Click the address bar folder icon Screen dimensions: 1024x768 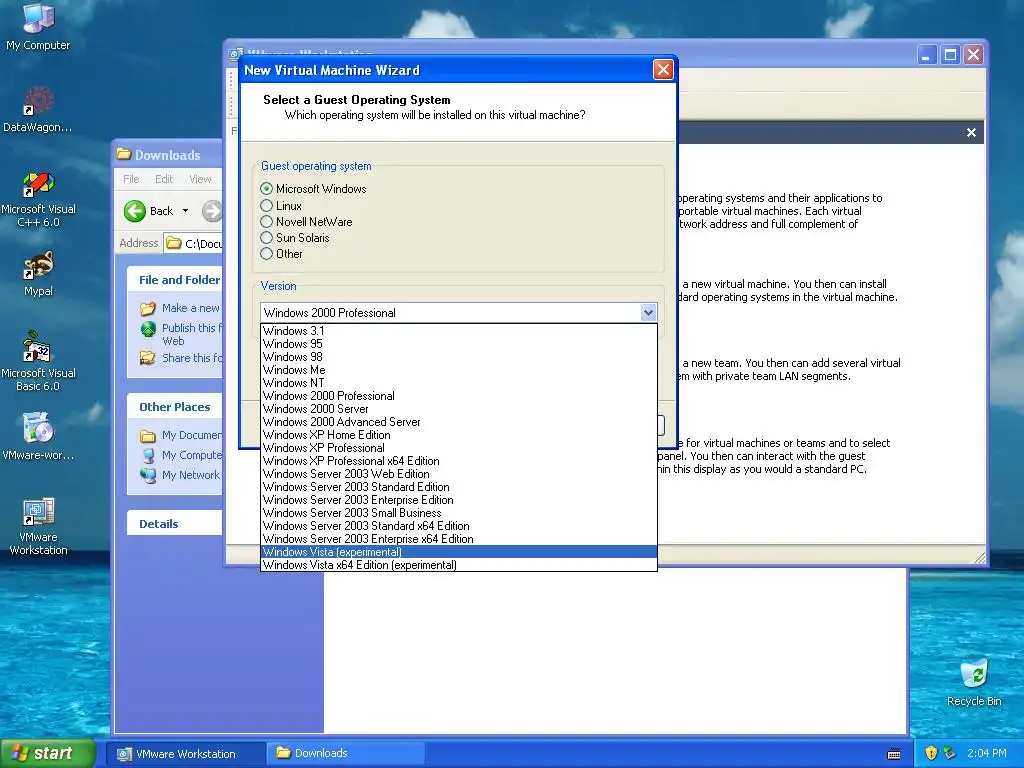173,243
